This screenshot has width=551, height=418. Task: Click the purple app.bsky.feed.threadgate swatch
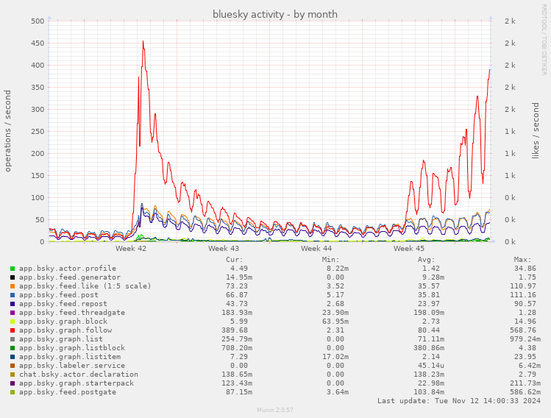coord(13,313)
